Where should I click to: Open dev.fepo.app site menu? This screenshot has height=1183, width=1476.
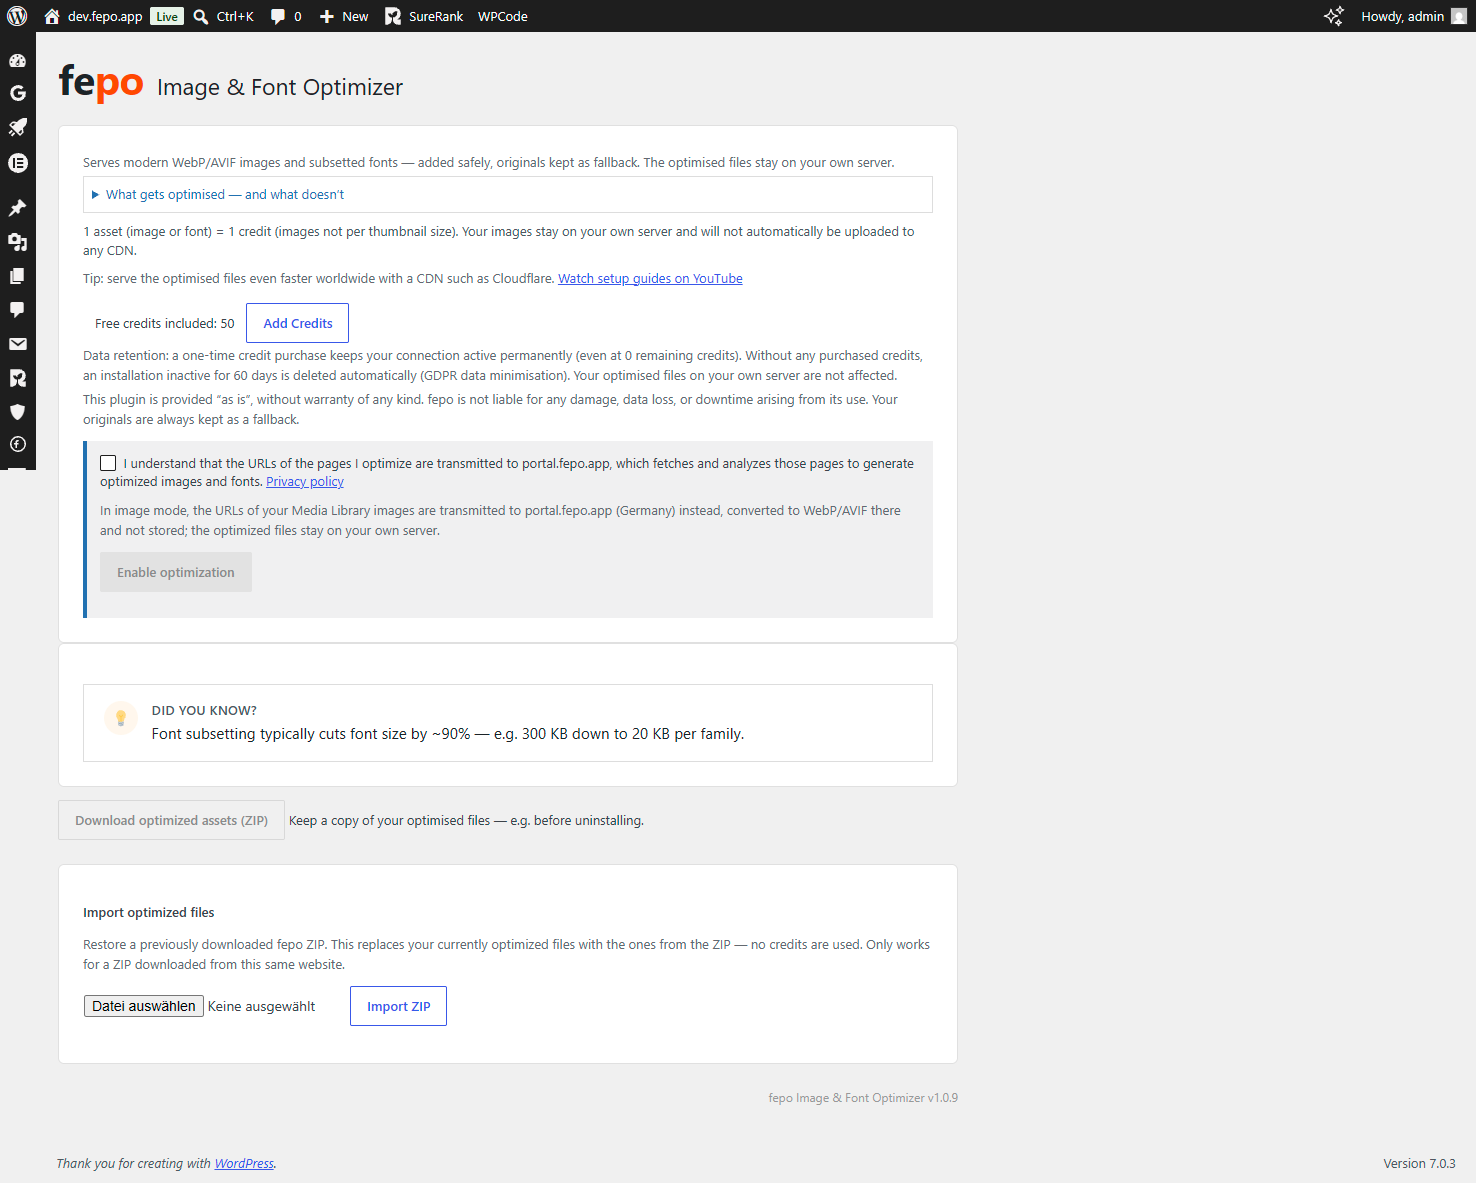(105, 16)
